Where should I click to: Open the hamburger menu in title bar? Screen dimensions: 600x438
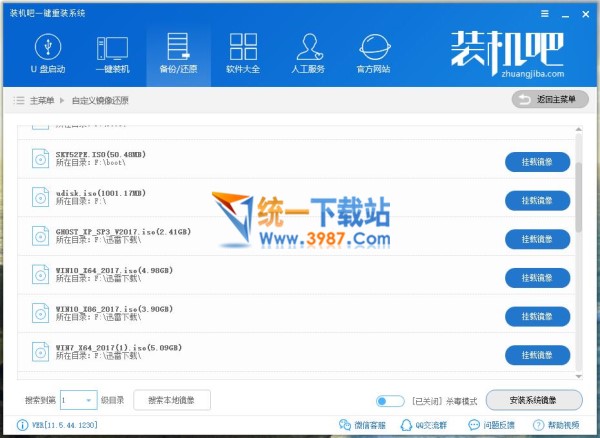[545, 14]
